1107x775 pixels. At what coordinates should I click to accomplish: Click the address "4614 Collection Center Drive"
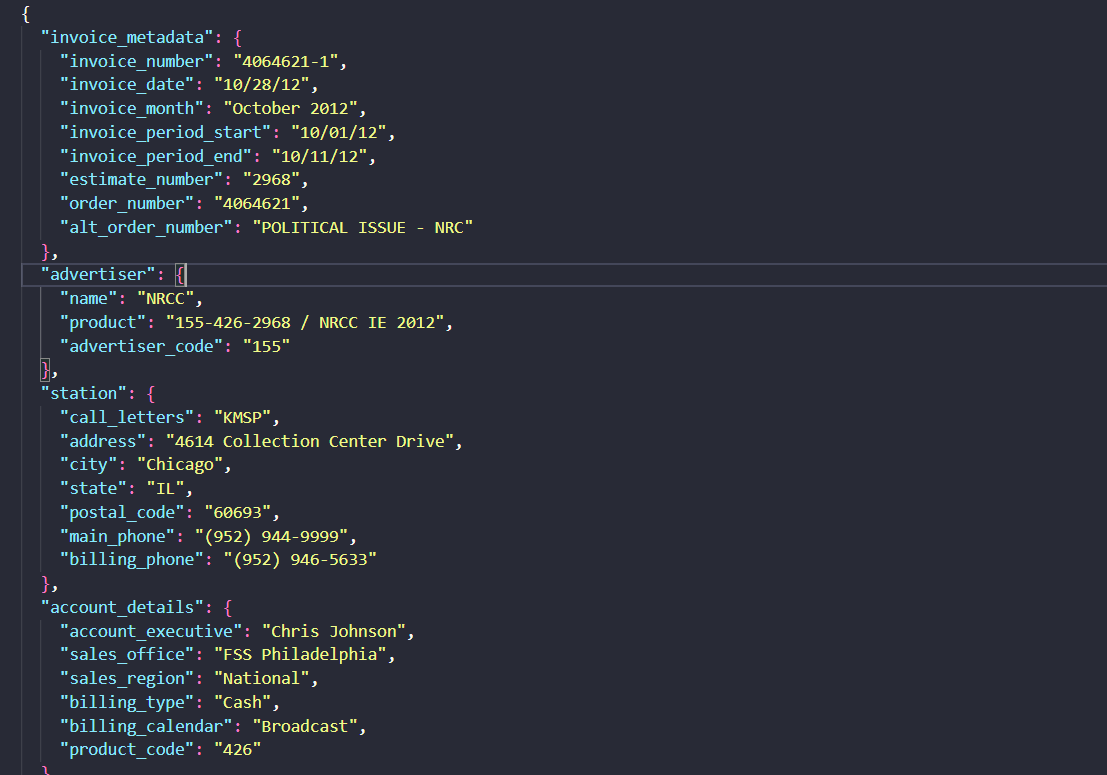tap(310, 442)
